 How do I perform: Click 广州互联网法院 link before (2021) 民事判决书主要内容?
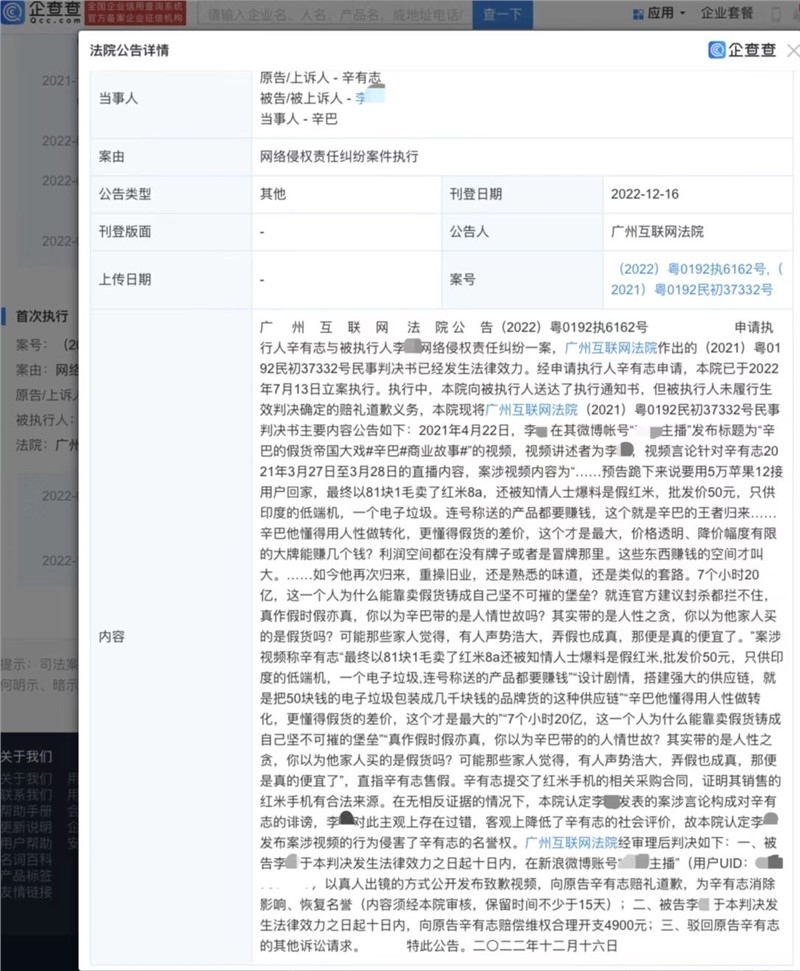pyautogui.click(x=532, y=410)
